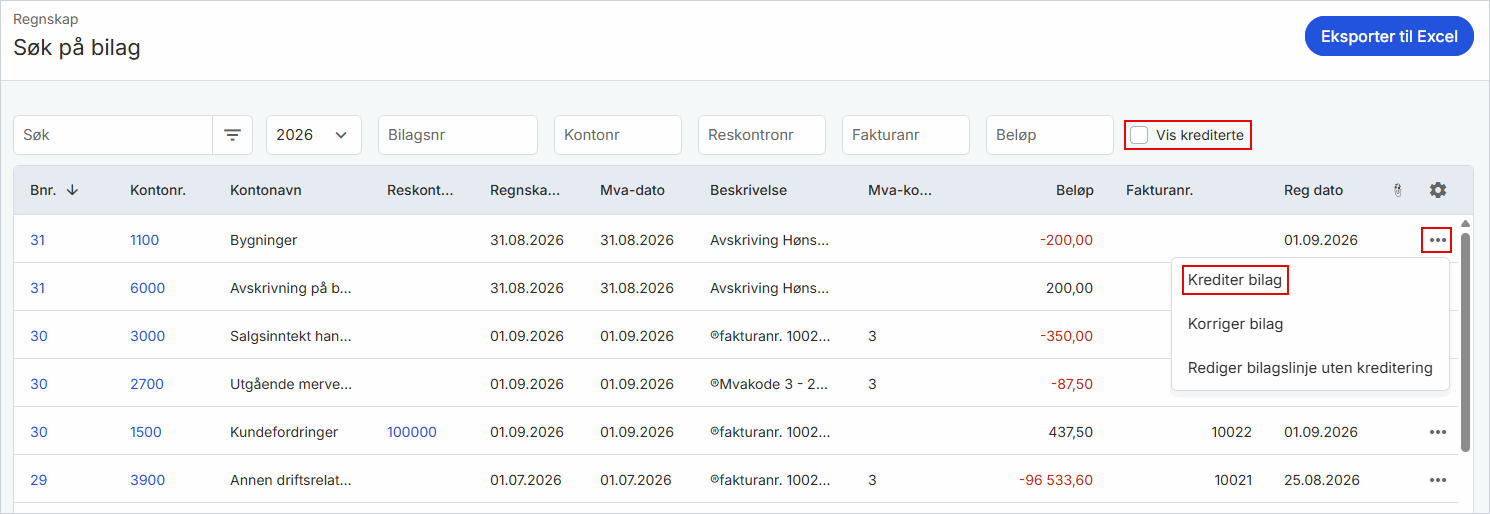The height and width of the screenshot is (514, 1490).
Task: Click the Kontonavn column header
Action: click(265, 190)
